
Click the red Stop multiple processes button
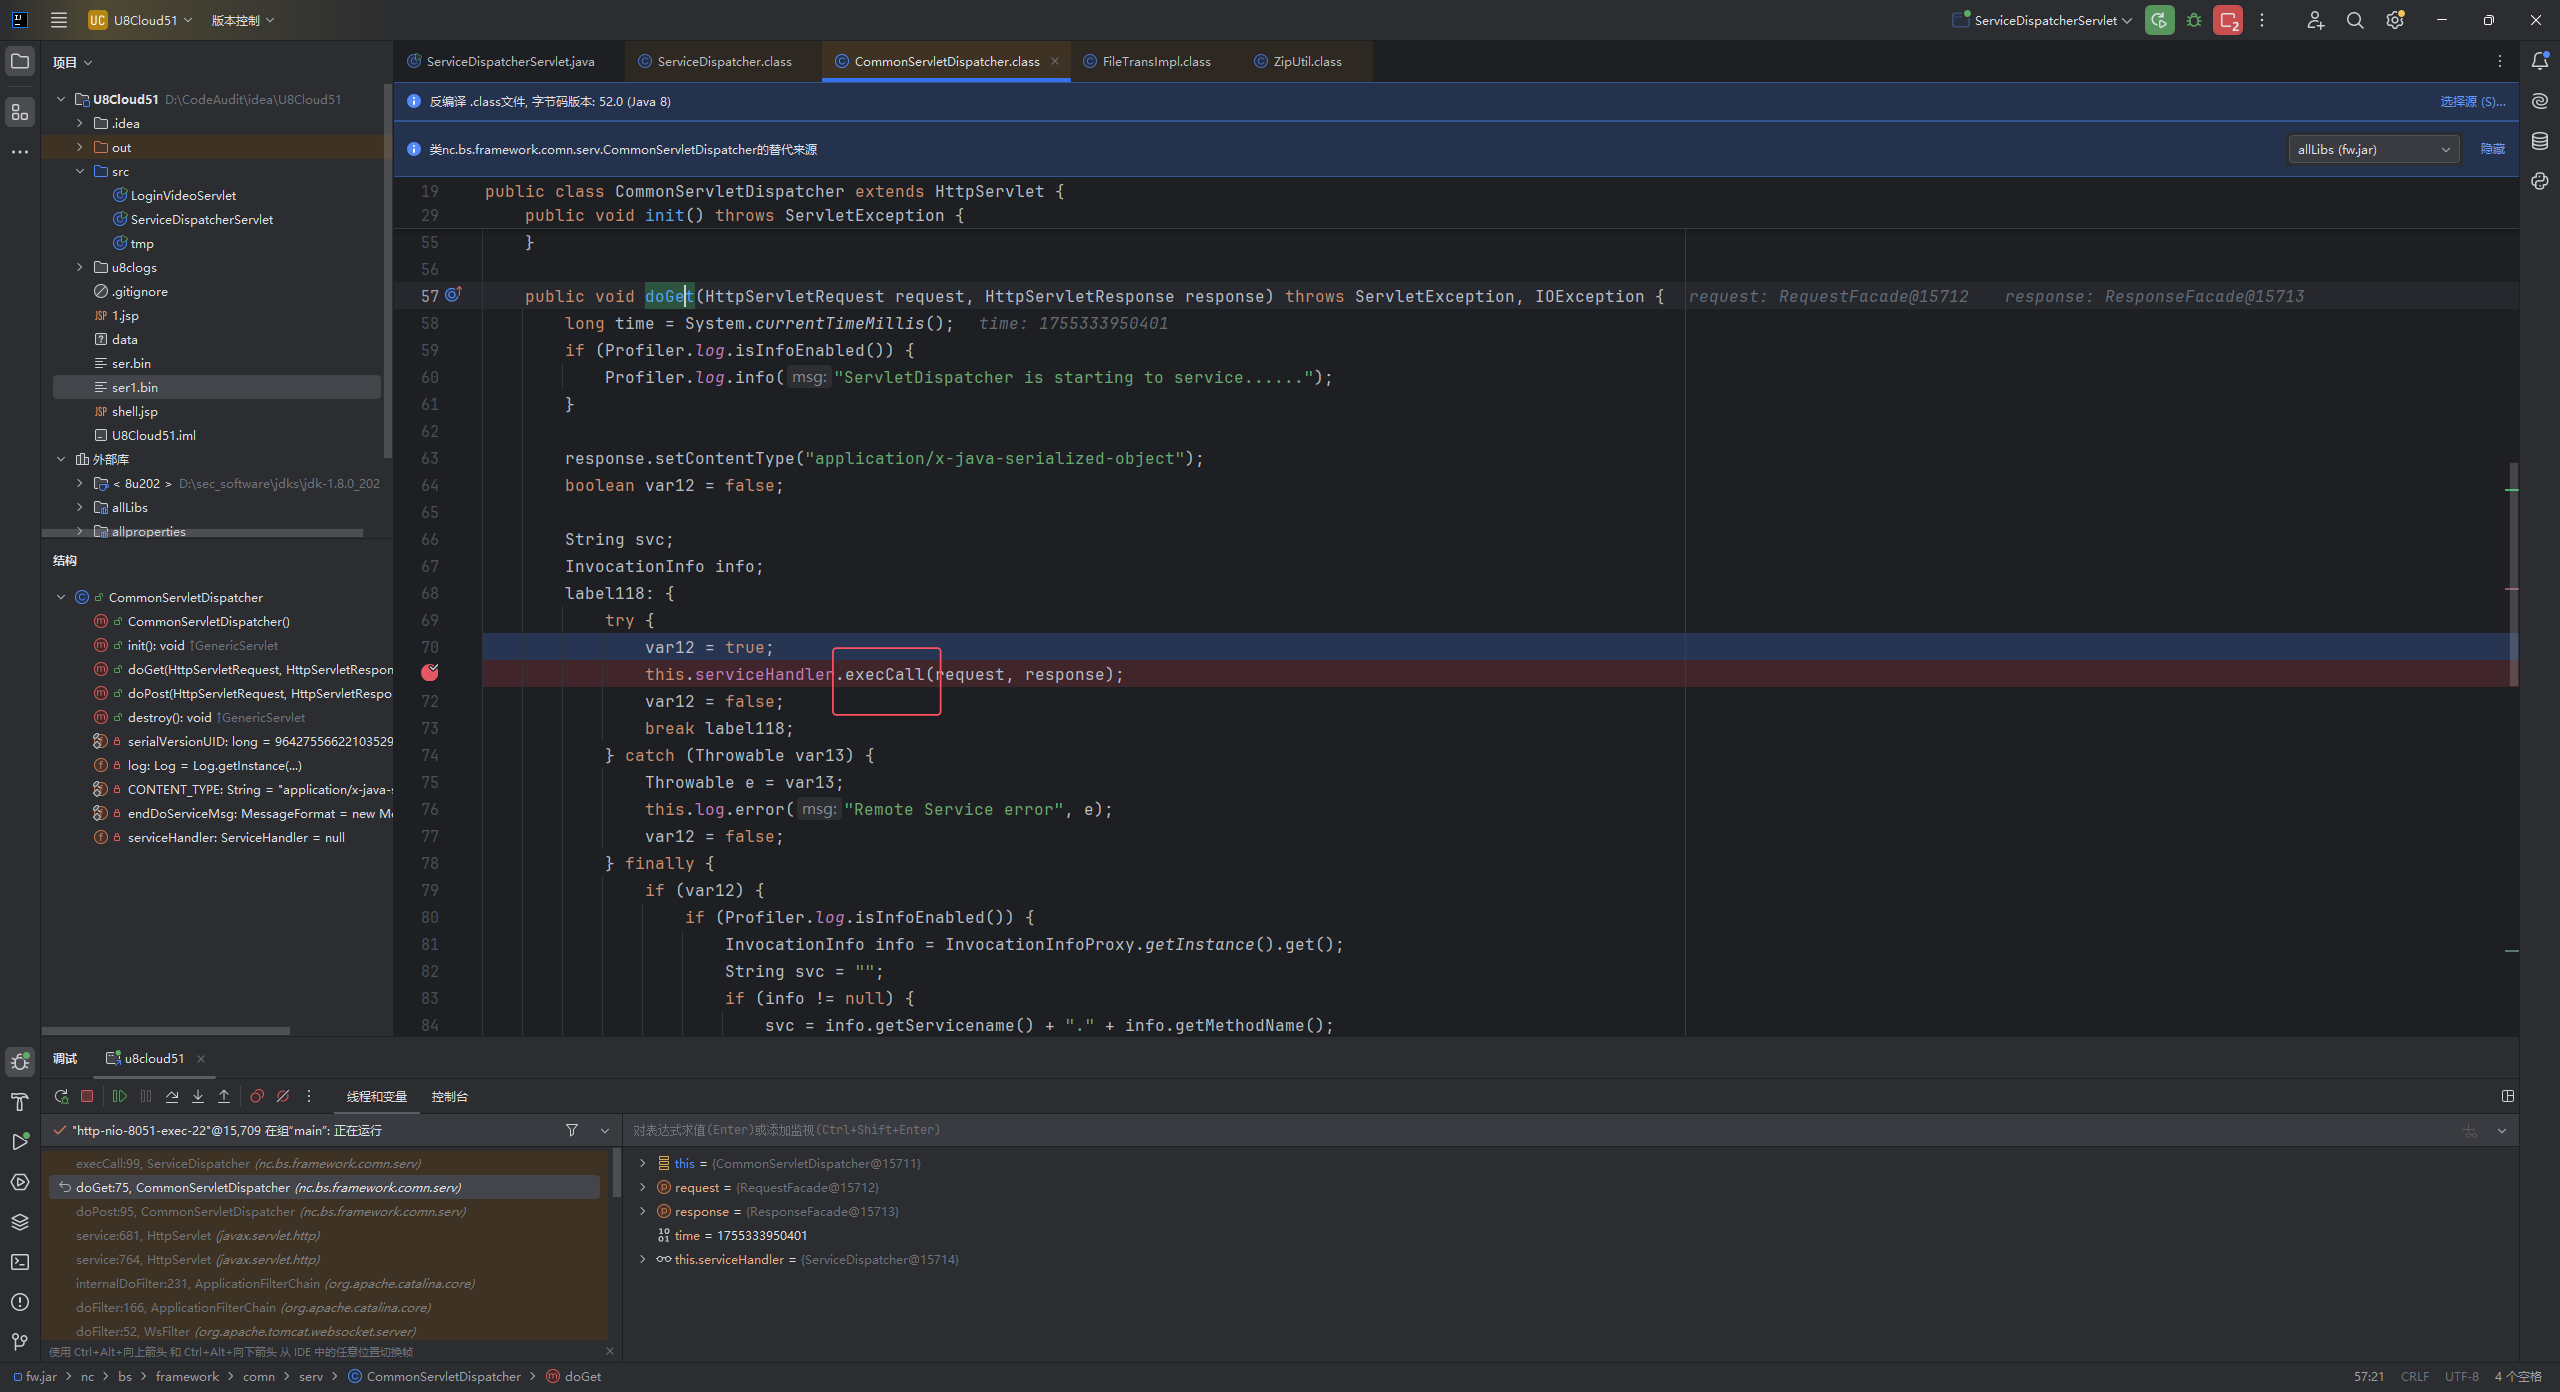(x=2228, y=20)
